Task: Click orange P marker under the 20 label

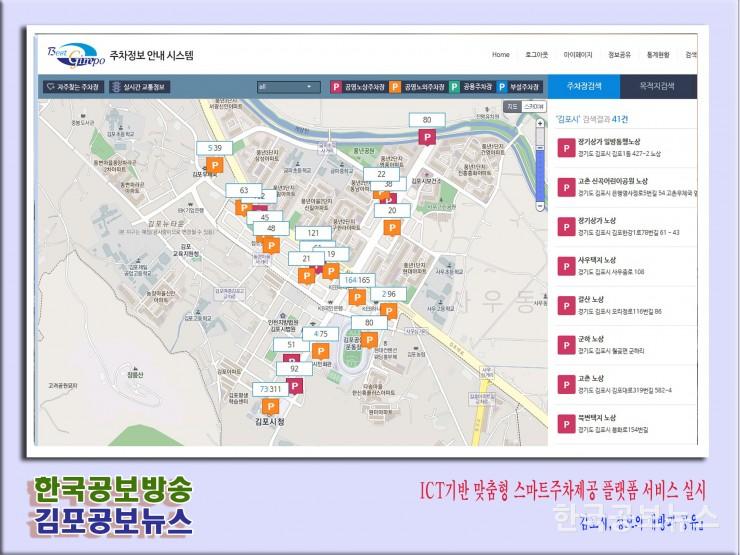Action: coord(392,228)
